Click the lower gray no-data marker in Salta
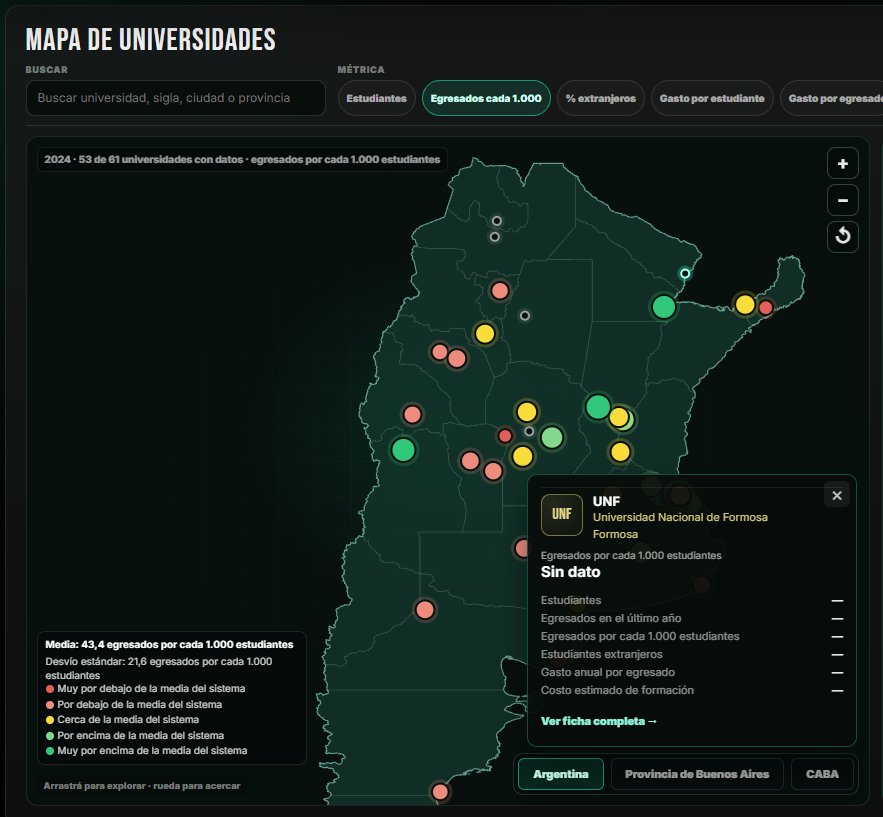The height and width of the screenshot is (817, 883). pyautogui.click(x=494, y=237)
